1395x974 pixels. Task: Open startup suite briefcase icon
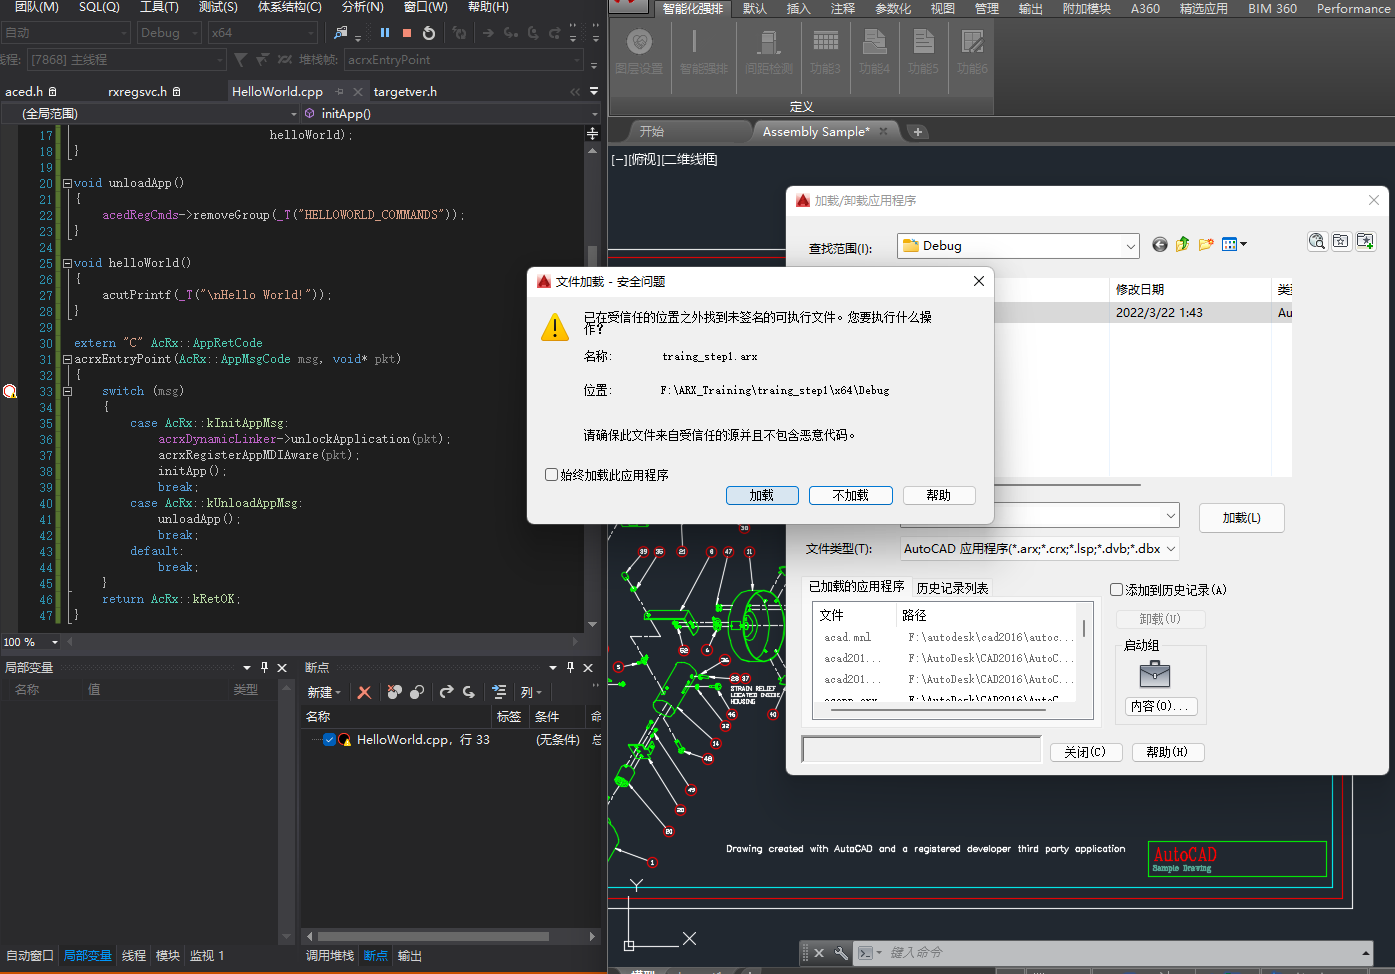(1154, 674)
